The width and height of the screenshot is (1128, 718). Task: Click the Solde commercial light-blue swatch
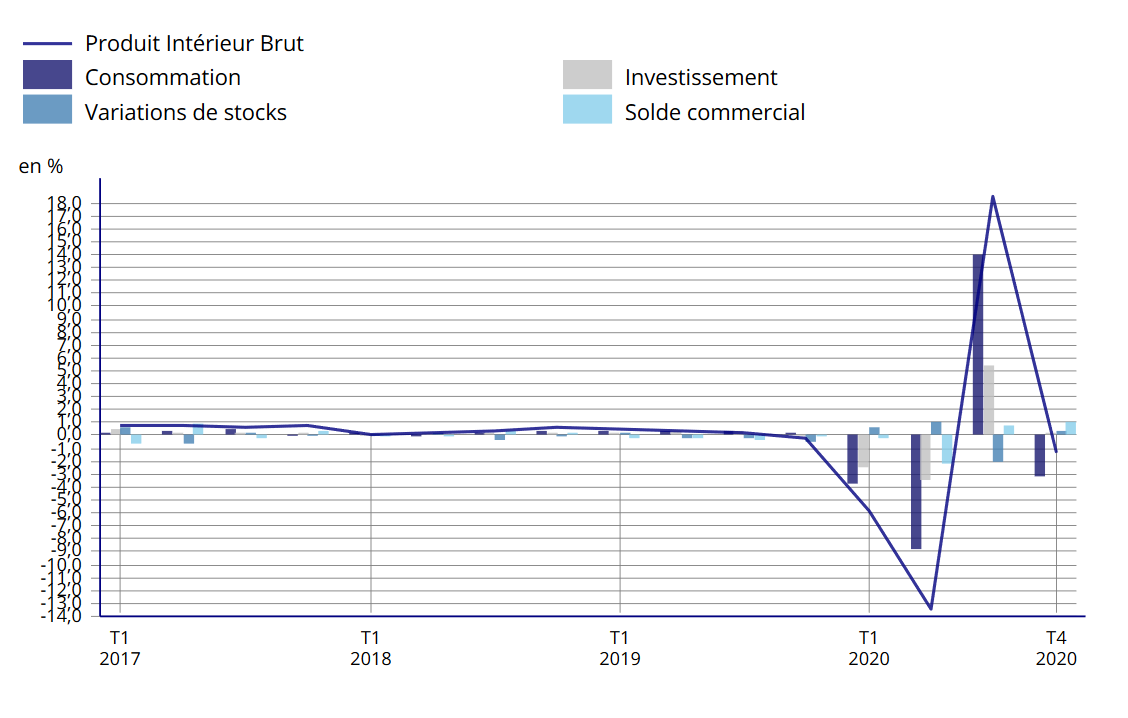[x=587, y=111]
